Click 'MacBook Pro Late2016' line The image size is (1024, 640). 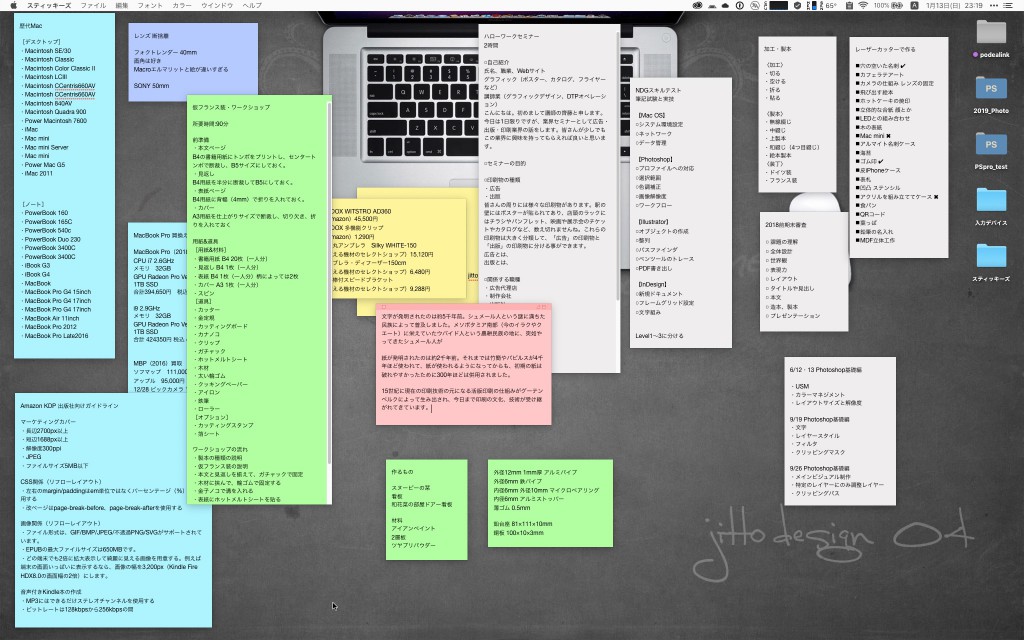(55, 336)
